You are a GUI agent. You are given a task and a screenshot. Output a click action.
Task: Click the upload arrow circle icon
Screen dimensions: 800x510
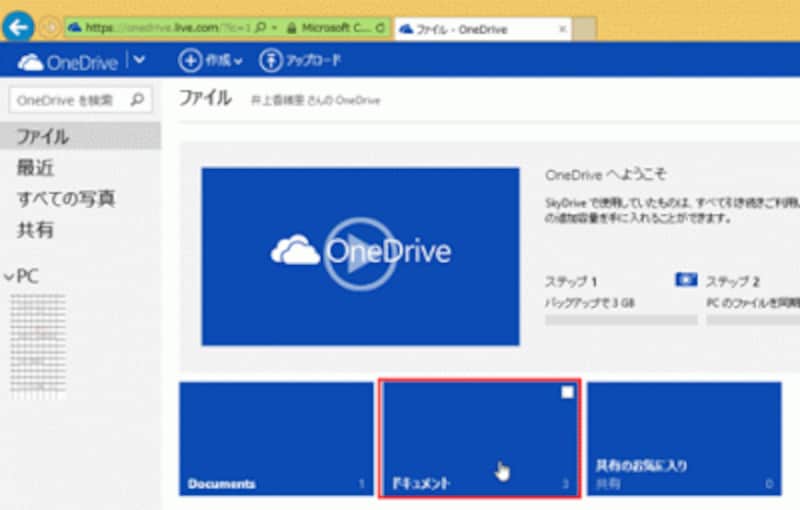(x=270, y=61)
